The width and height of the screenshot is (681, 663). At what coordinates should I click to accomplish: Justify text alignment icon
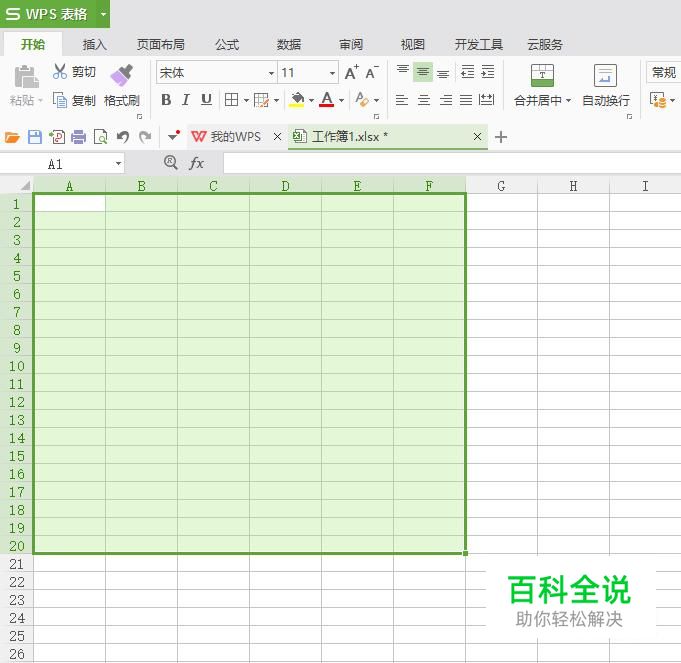(x=466, y=100)
